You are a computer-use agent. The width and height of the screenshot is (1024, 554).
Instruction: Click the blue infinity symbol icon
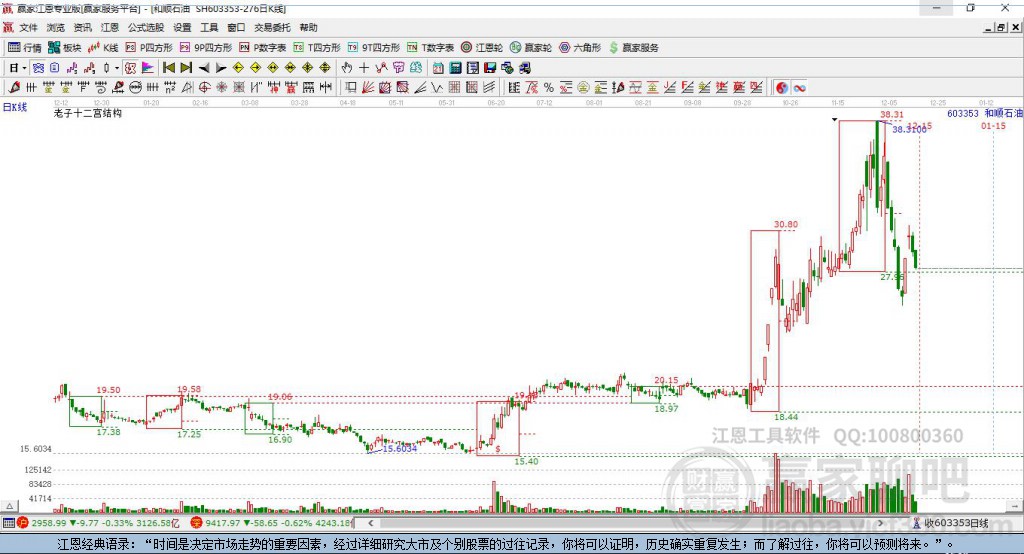click(799, 88)
